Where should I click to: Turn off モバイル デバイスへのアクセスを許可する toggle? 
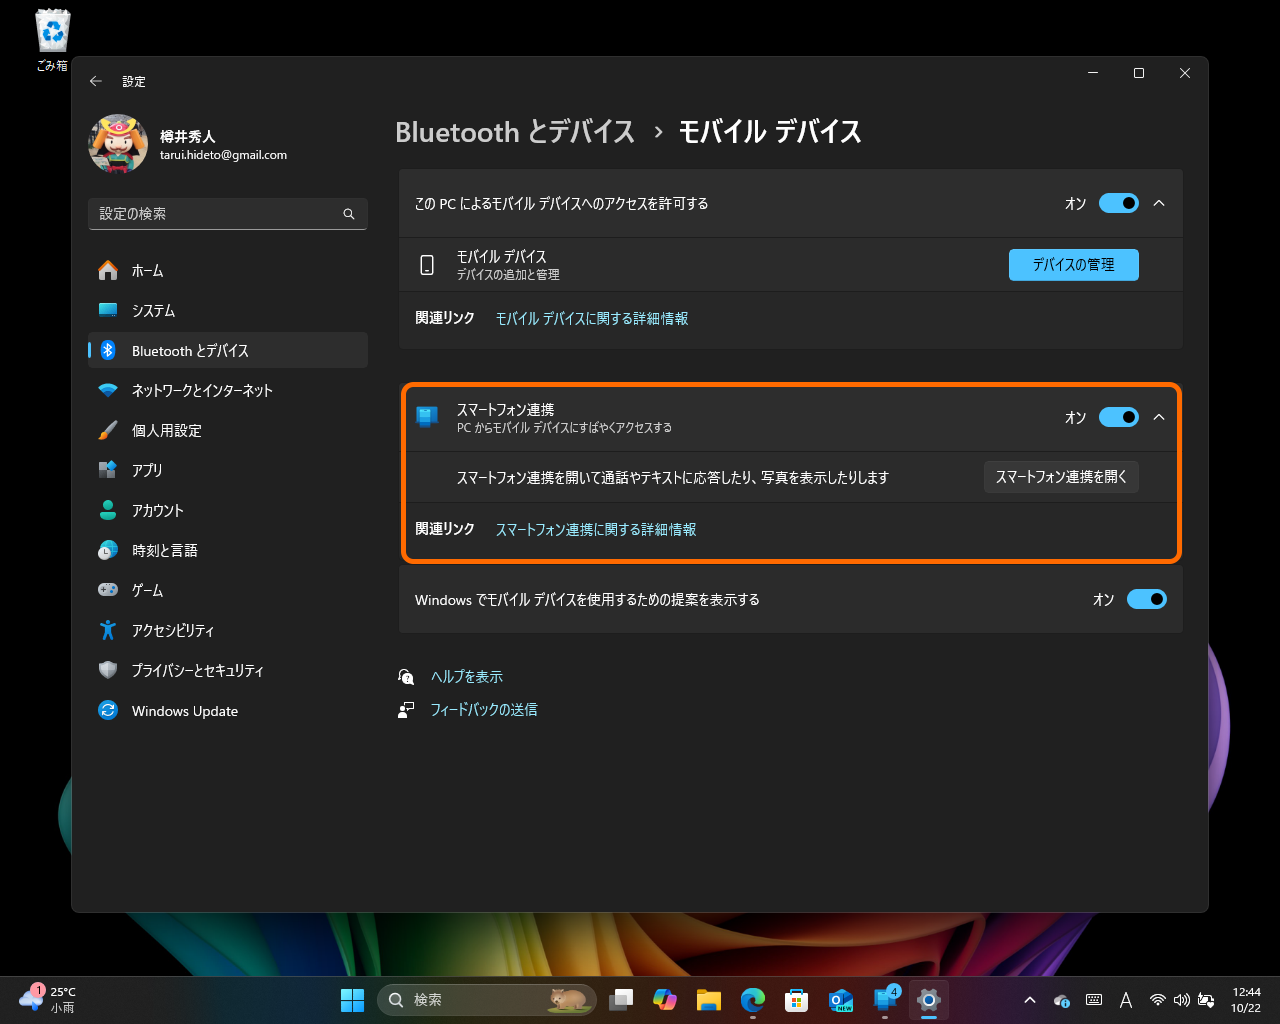pyautogui.click(x=1118, y=203)
